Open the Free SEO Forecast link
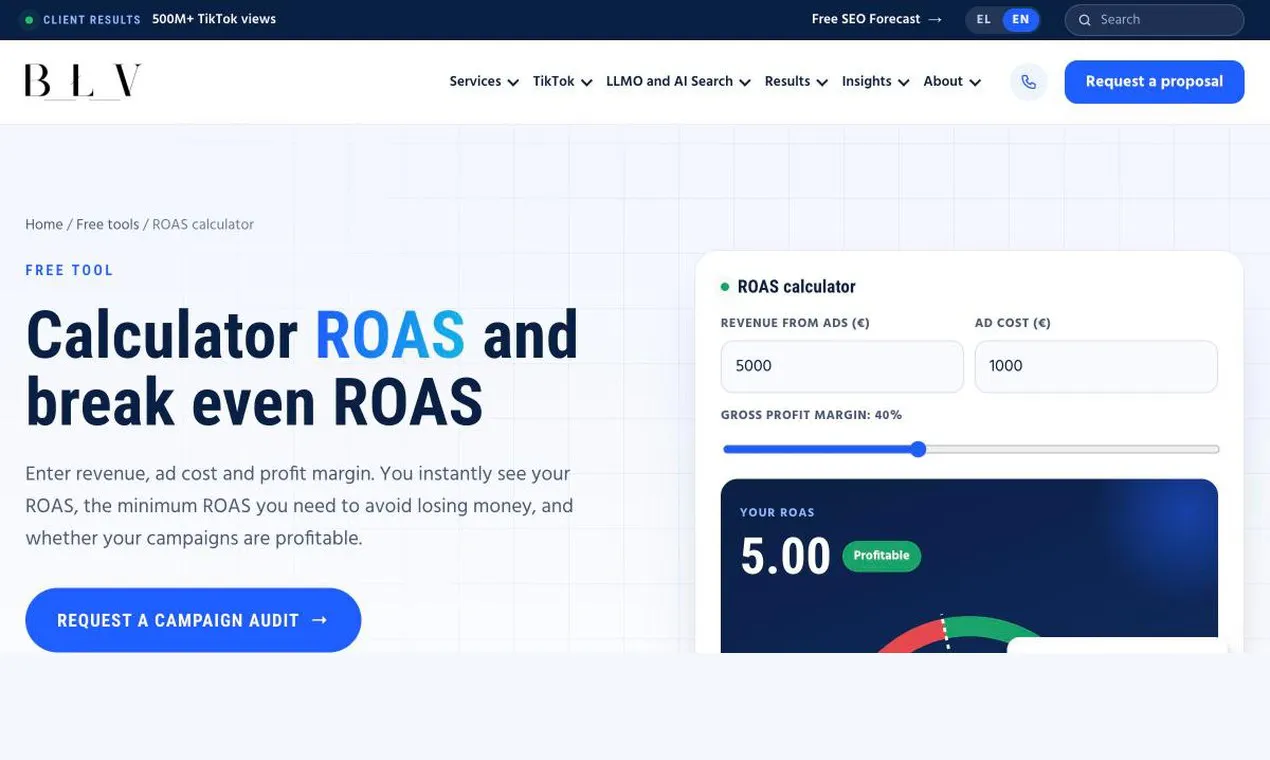The image size is (1270, 760). (x=877, y=19)
